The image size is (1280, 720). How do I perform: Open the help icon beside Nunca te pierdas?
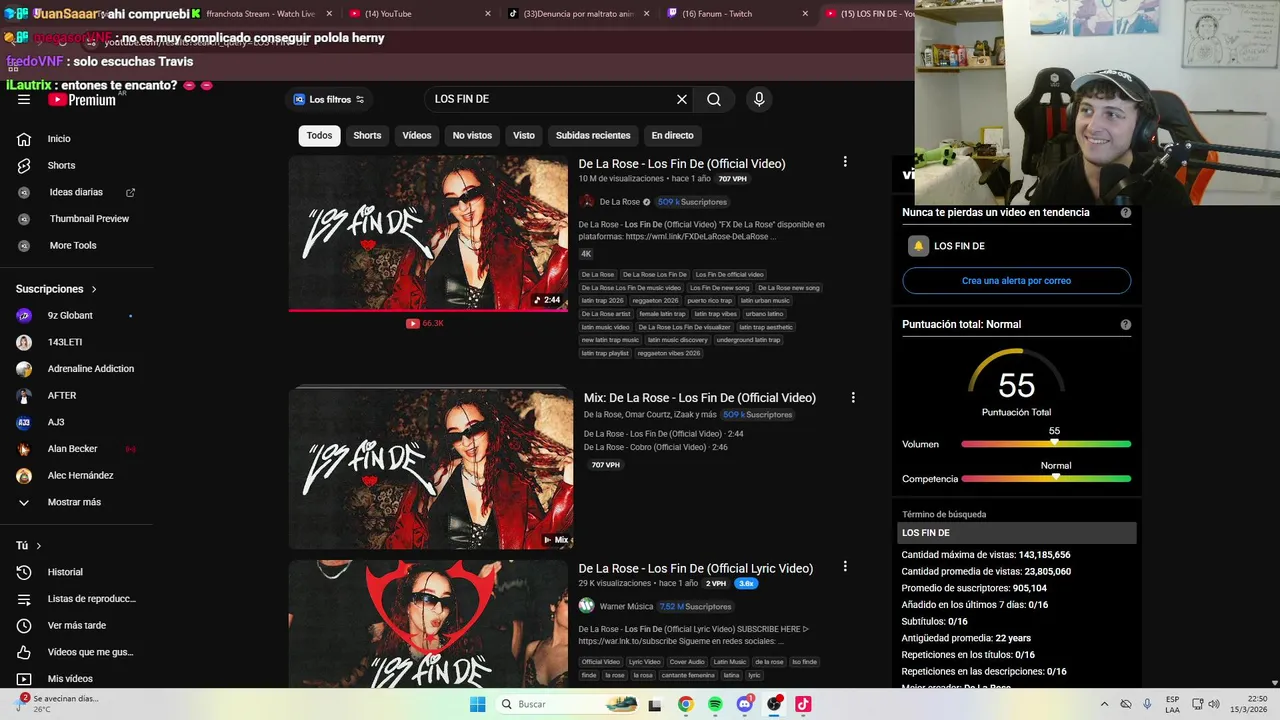pos(1126,213)
